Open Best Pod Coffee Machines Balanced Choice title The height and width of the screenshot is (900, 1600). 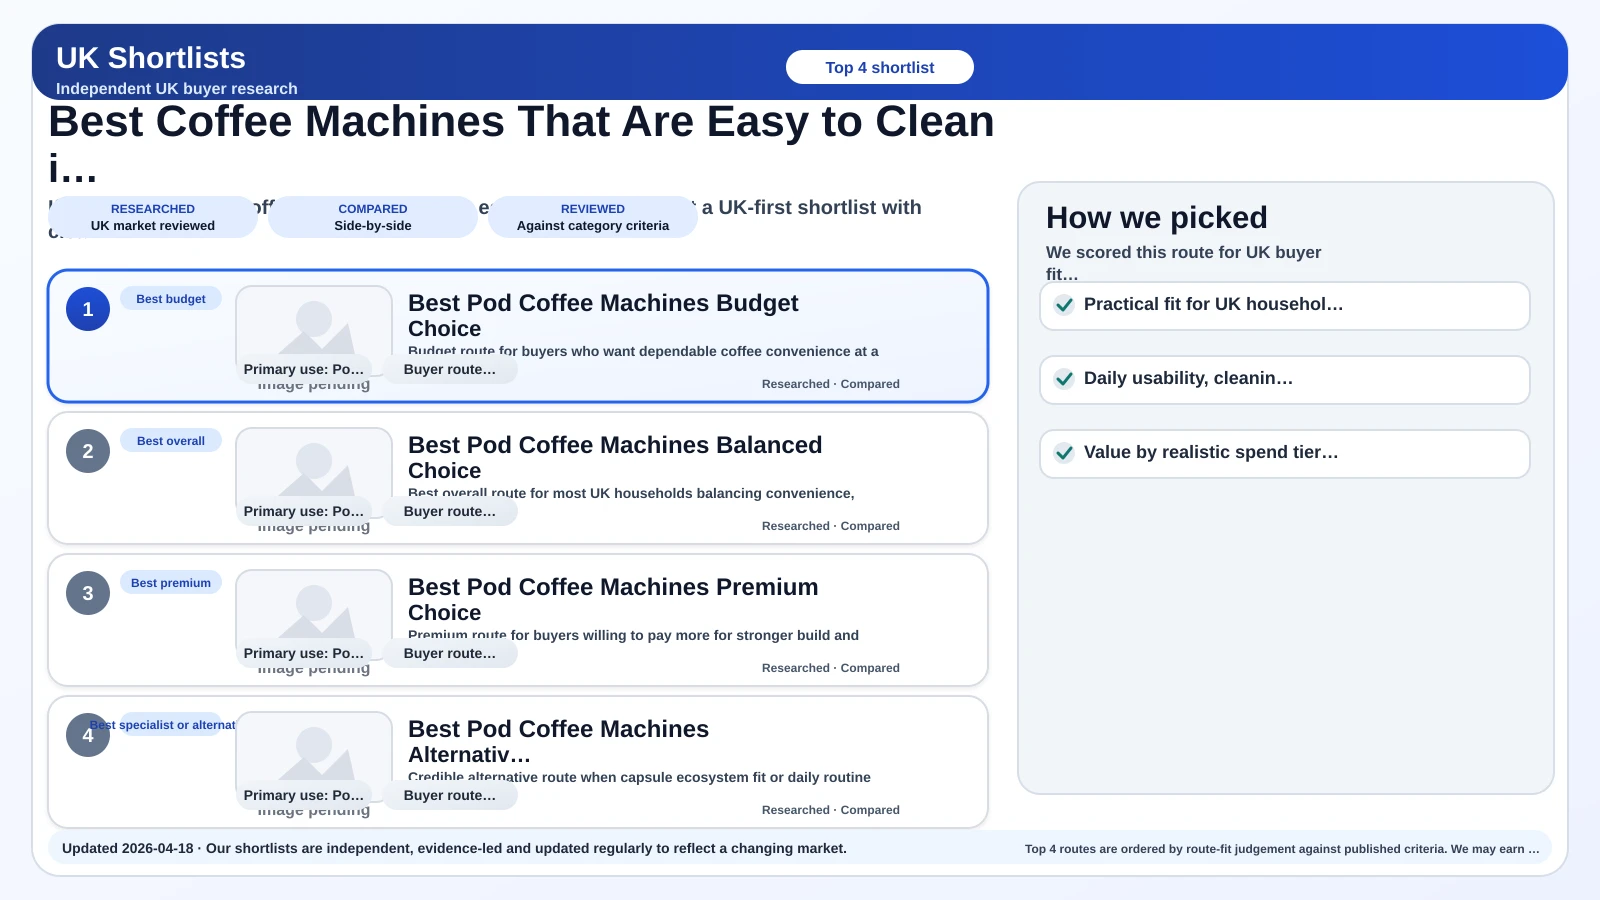[615, 458]
